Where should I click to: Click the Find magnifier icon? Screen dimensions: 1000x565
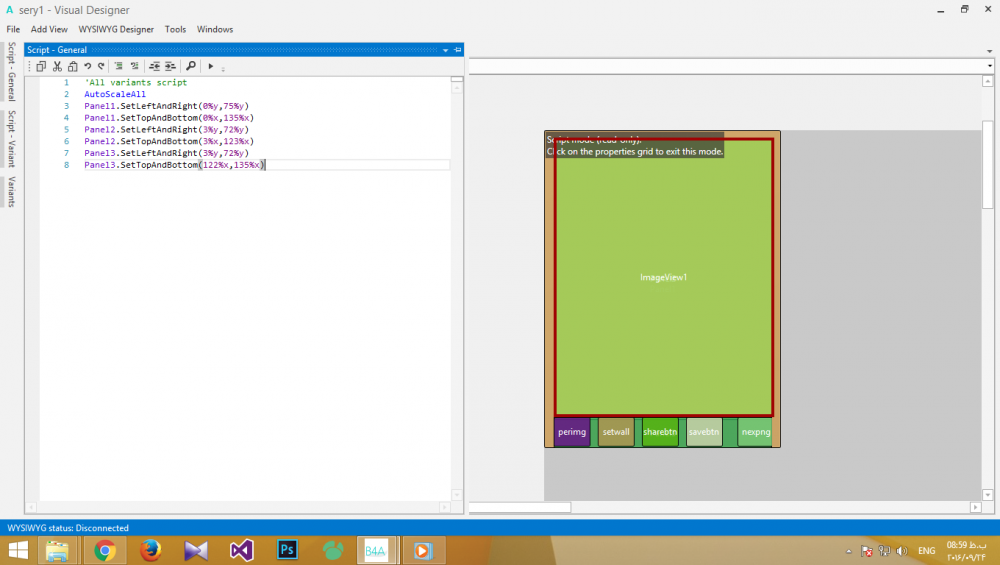(190, 66)
